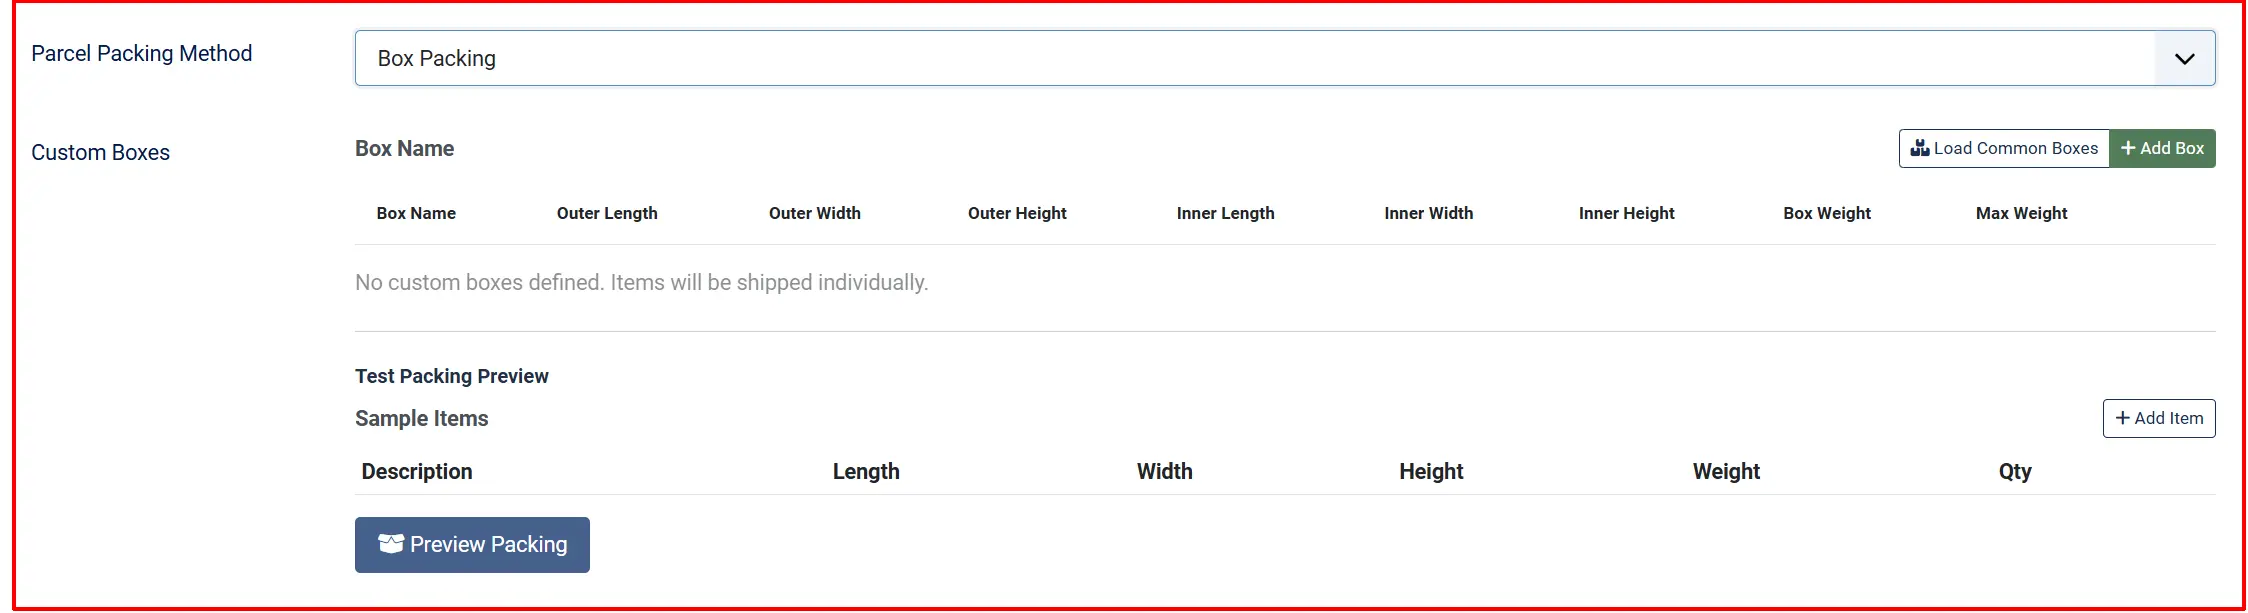Click the Add Item button
Screen dimensions: 2248x613
click(2159, 418)
